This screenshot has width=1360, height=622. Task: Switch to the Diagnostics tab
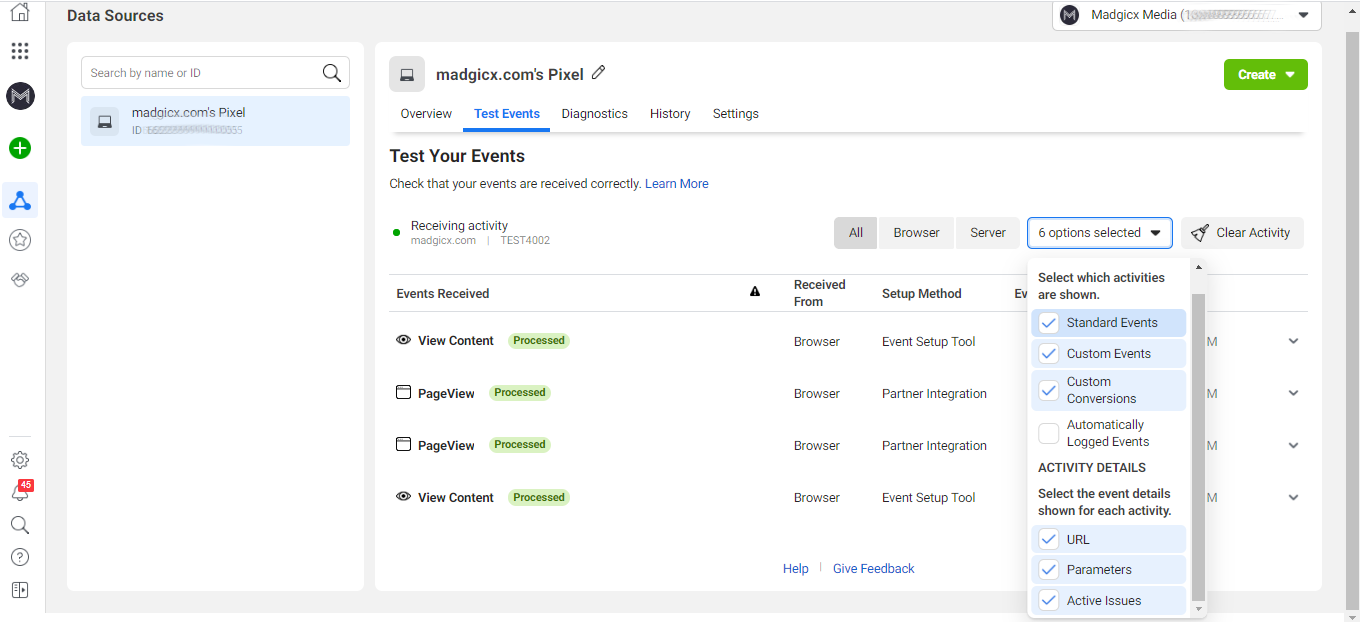pyautogui.click(x=595, y=114)
